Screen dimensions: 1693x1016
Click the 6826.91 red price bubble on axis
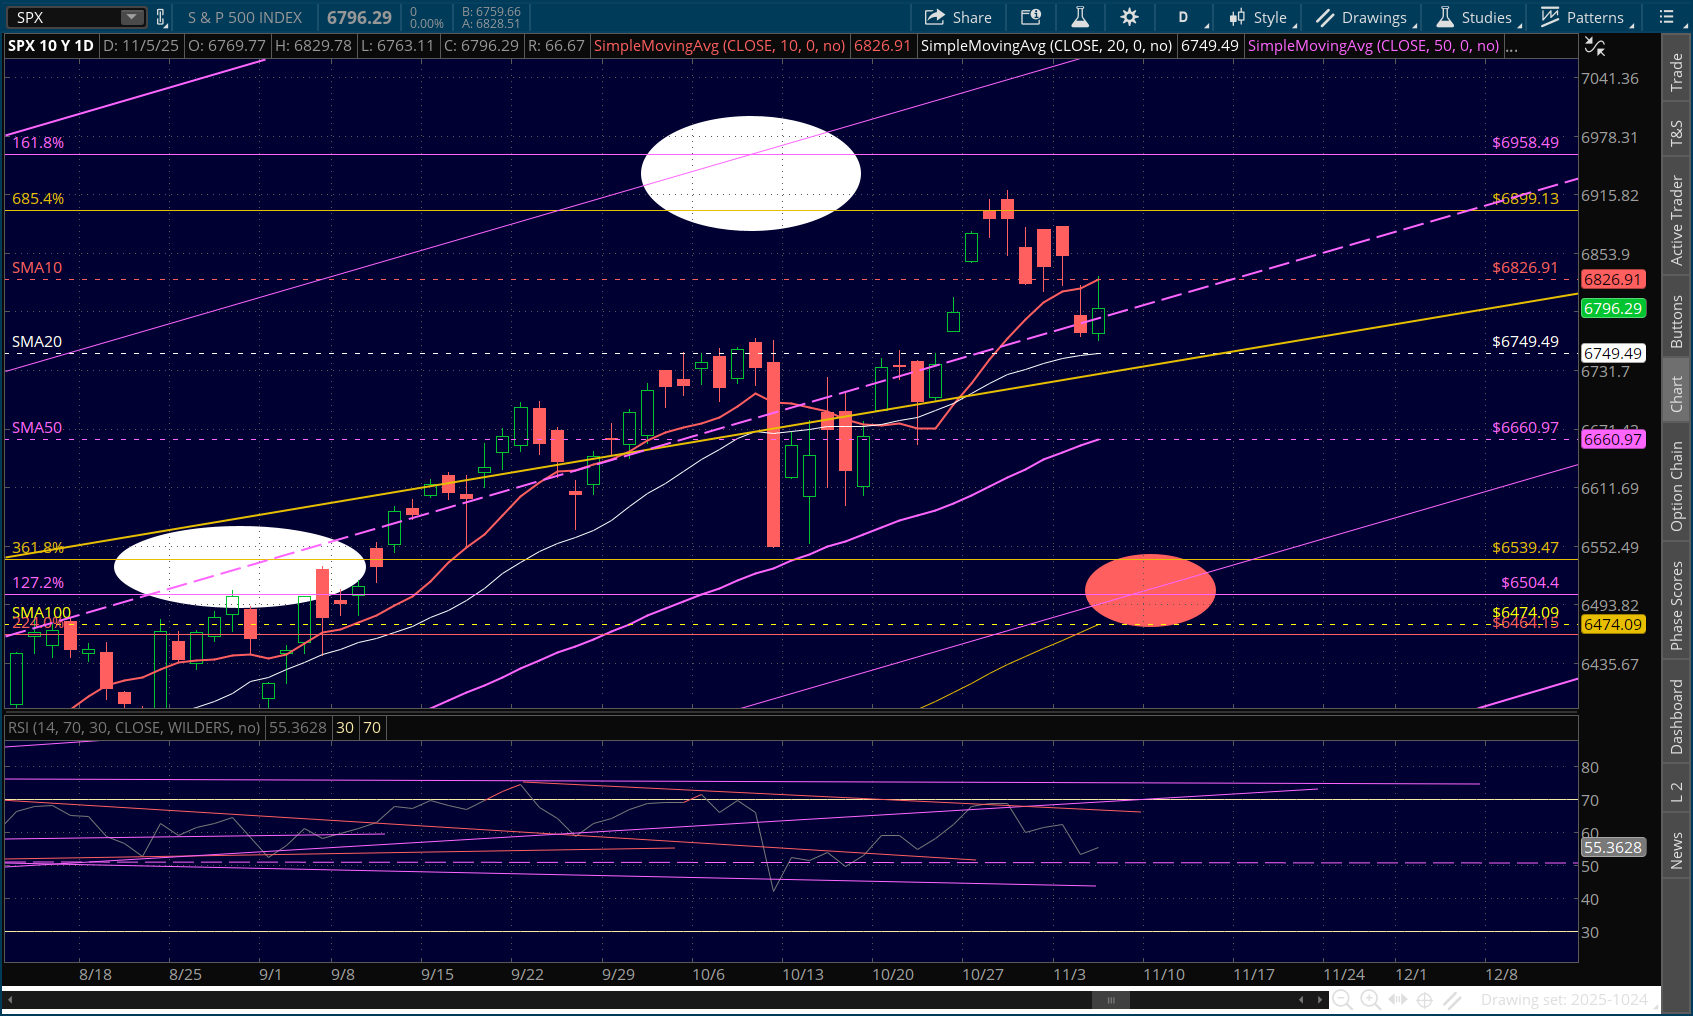point(1612,280)
